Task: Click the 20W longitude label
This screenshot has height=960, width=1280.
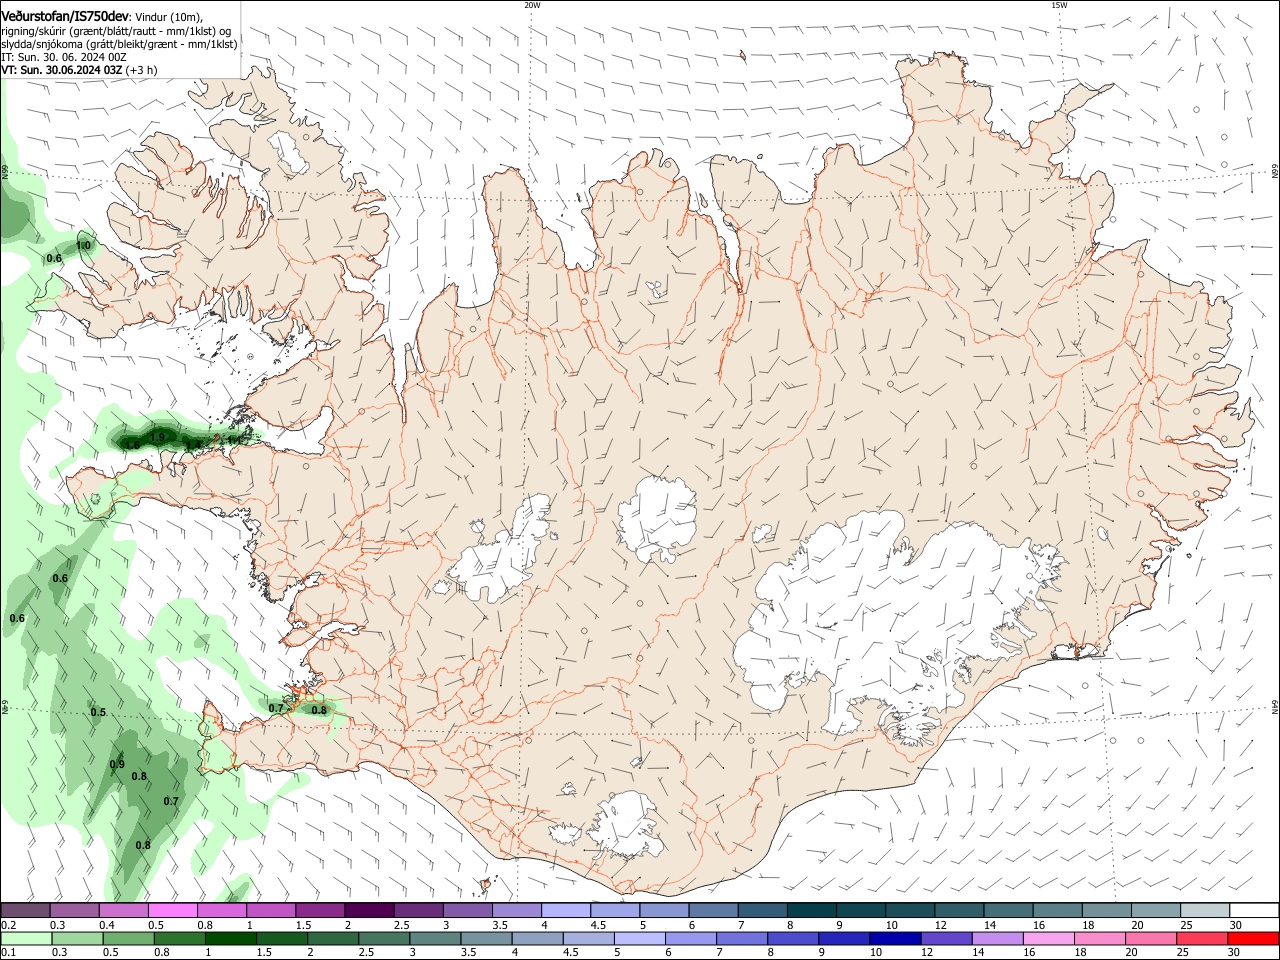Action: coord(532,5)
